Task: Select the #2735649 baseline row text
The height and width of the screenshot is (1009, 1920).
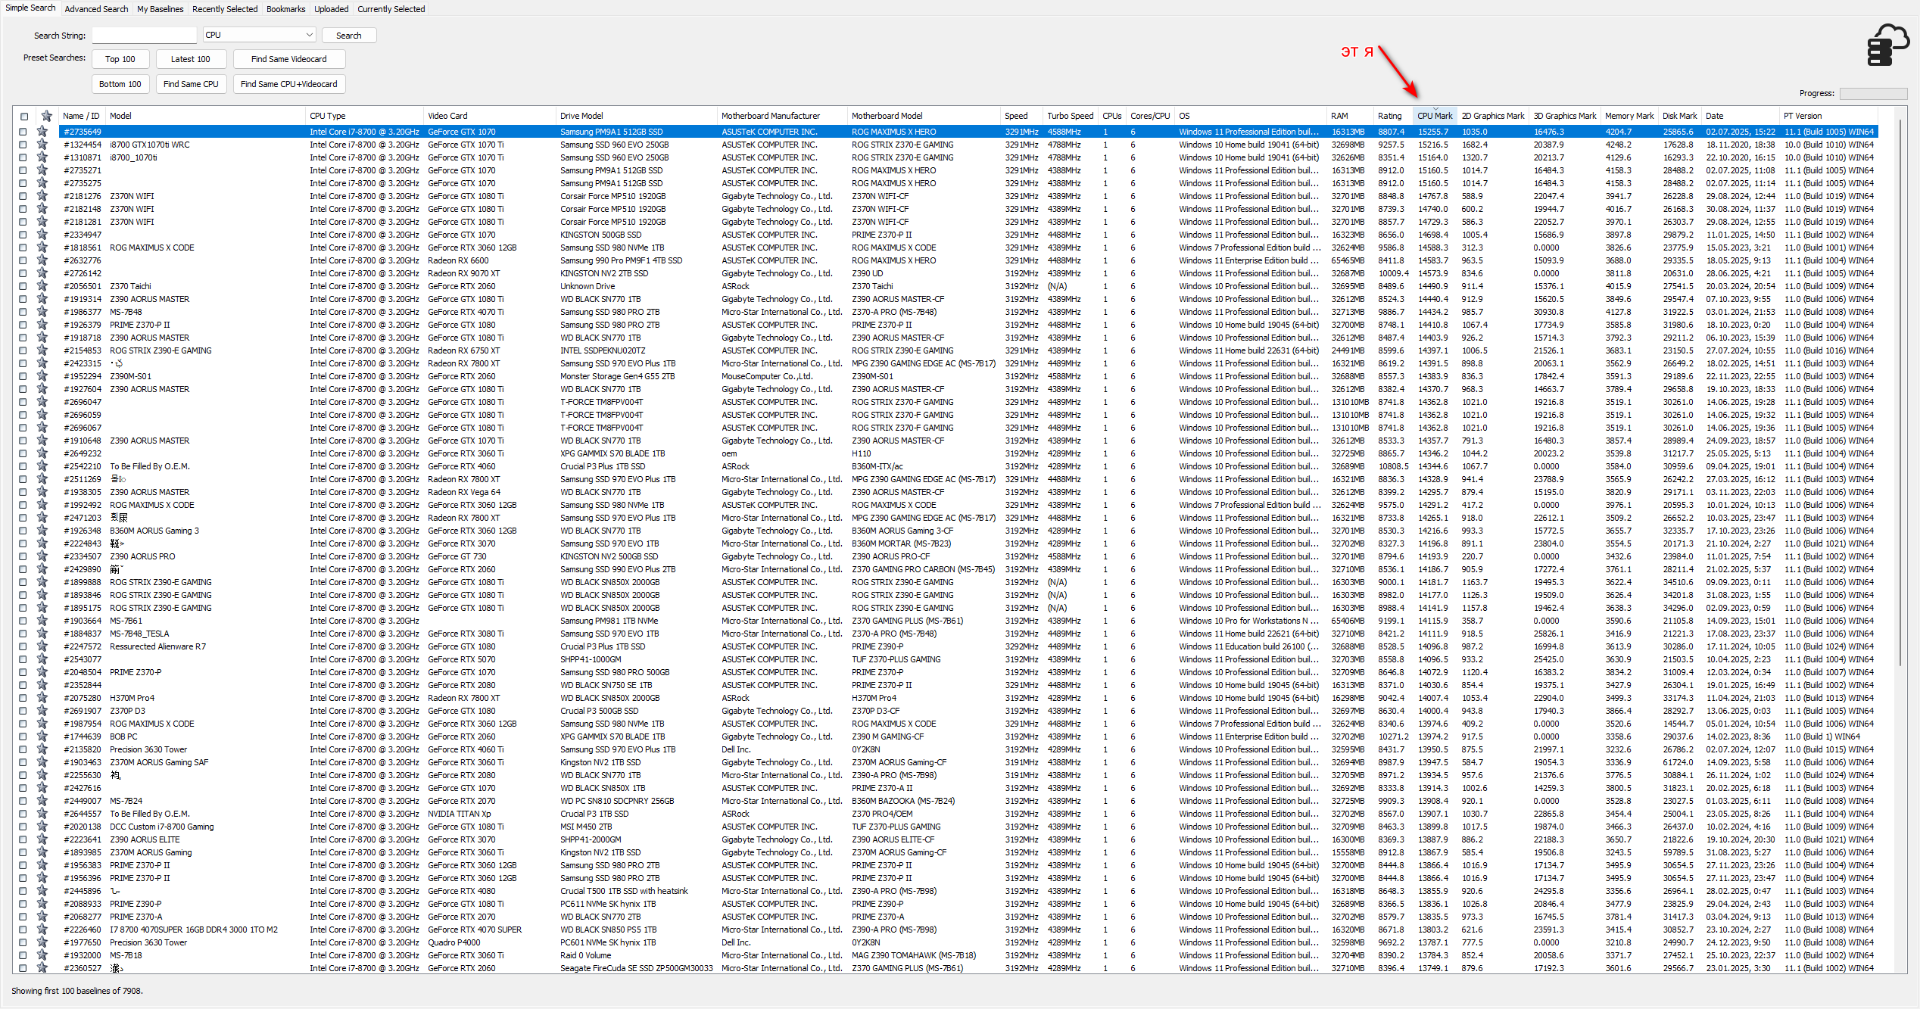Action: (83, 132)
